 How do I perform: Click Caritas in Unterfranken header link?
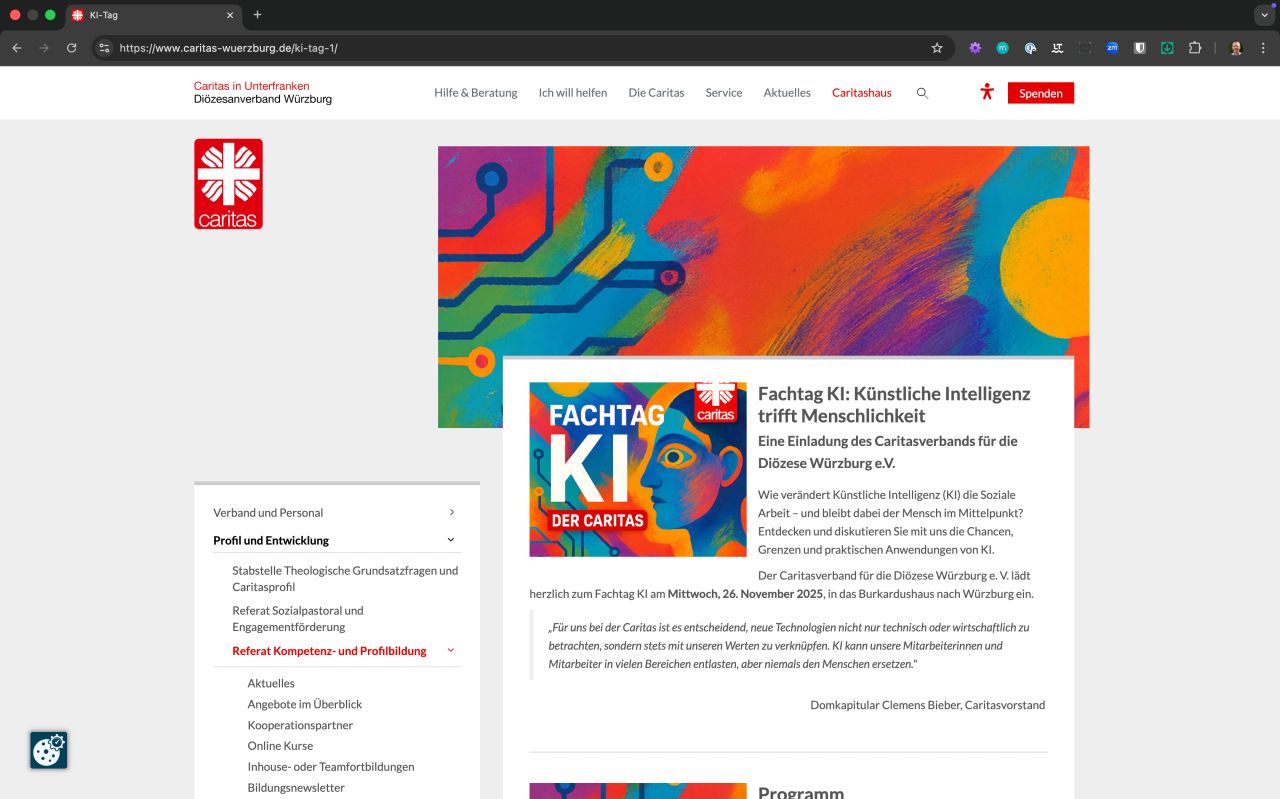(x=252, y=86)
